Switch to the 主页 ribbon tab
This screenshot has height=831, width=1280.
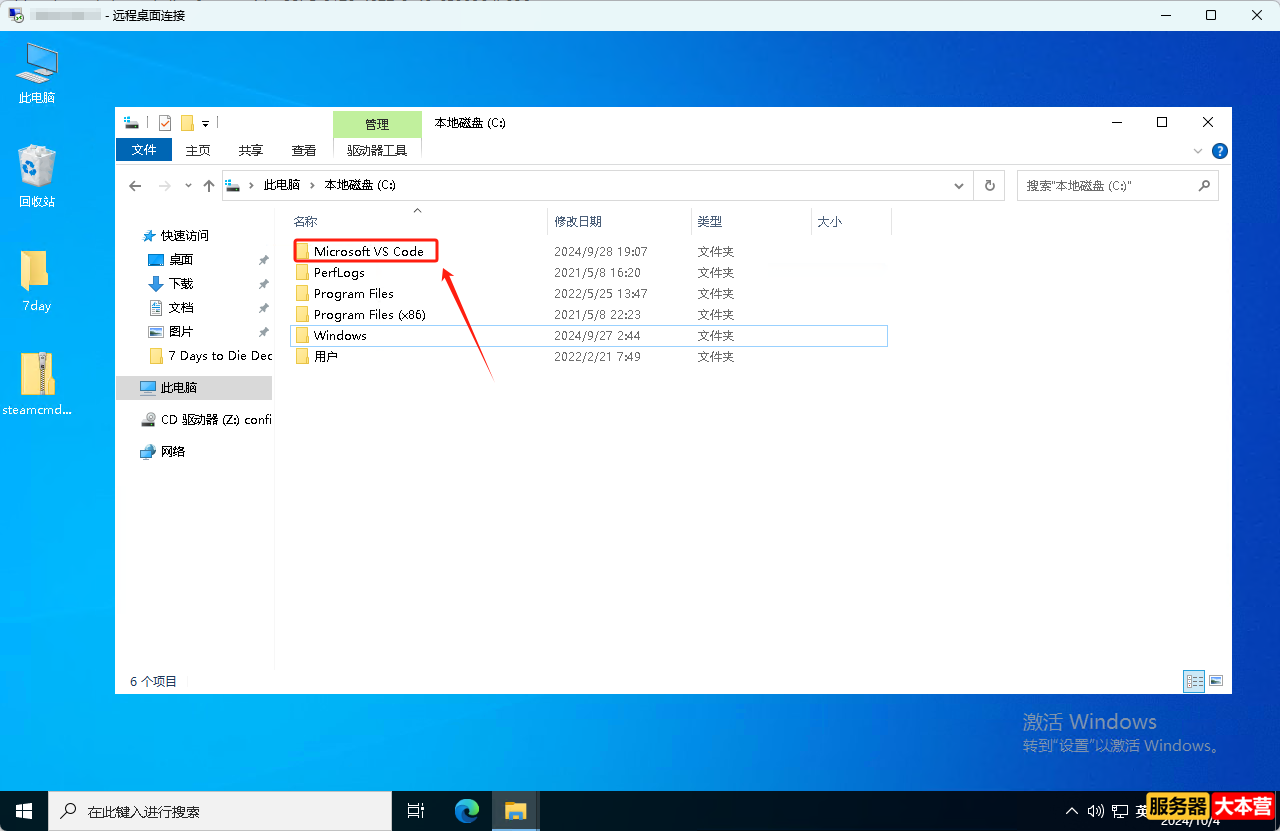(198, 150)
